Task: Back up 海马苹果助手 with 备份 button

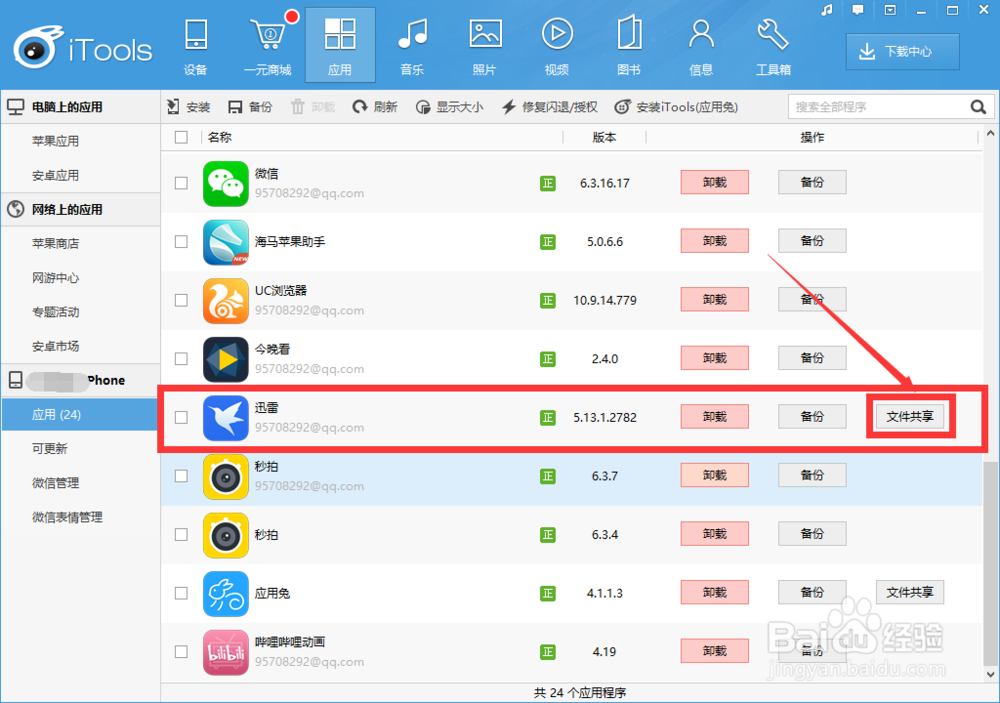Action: point(812,241)
